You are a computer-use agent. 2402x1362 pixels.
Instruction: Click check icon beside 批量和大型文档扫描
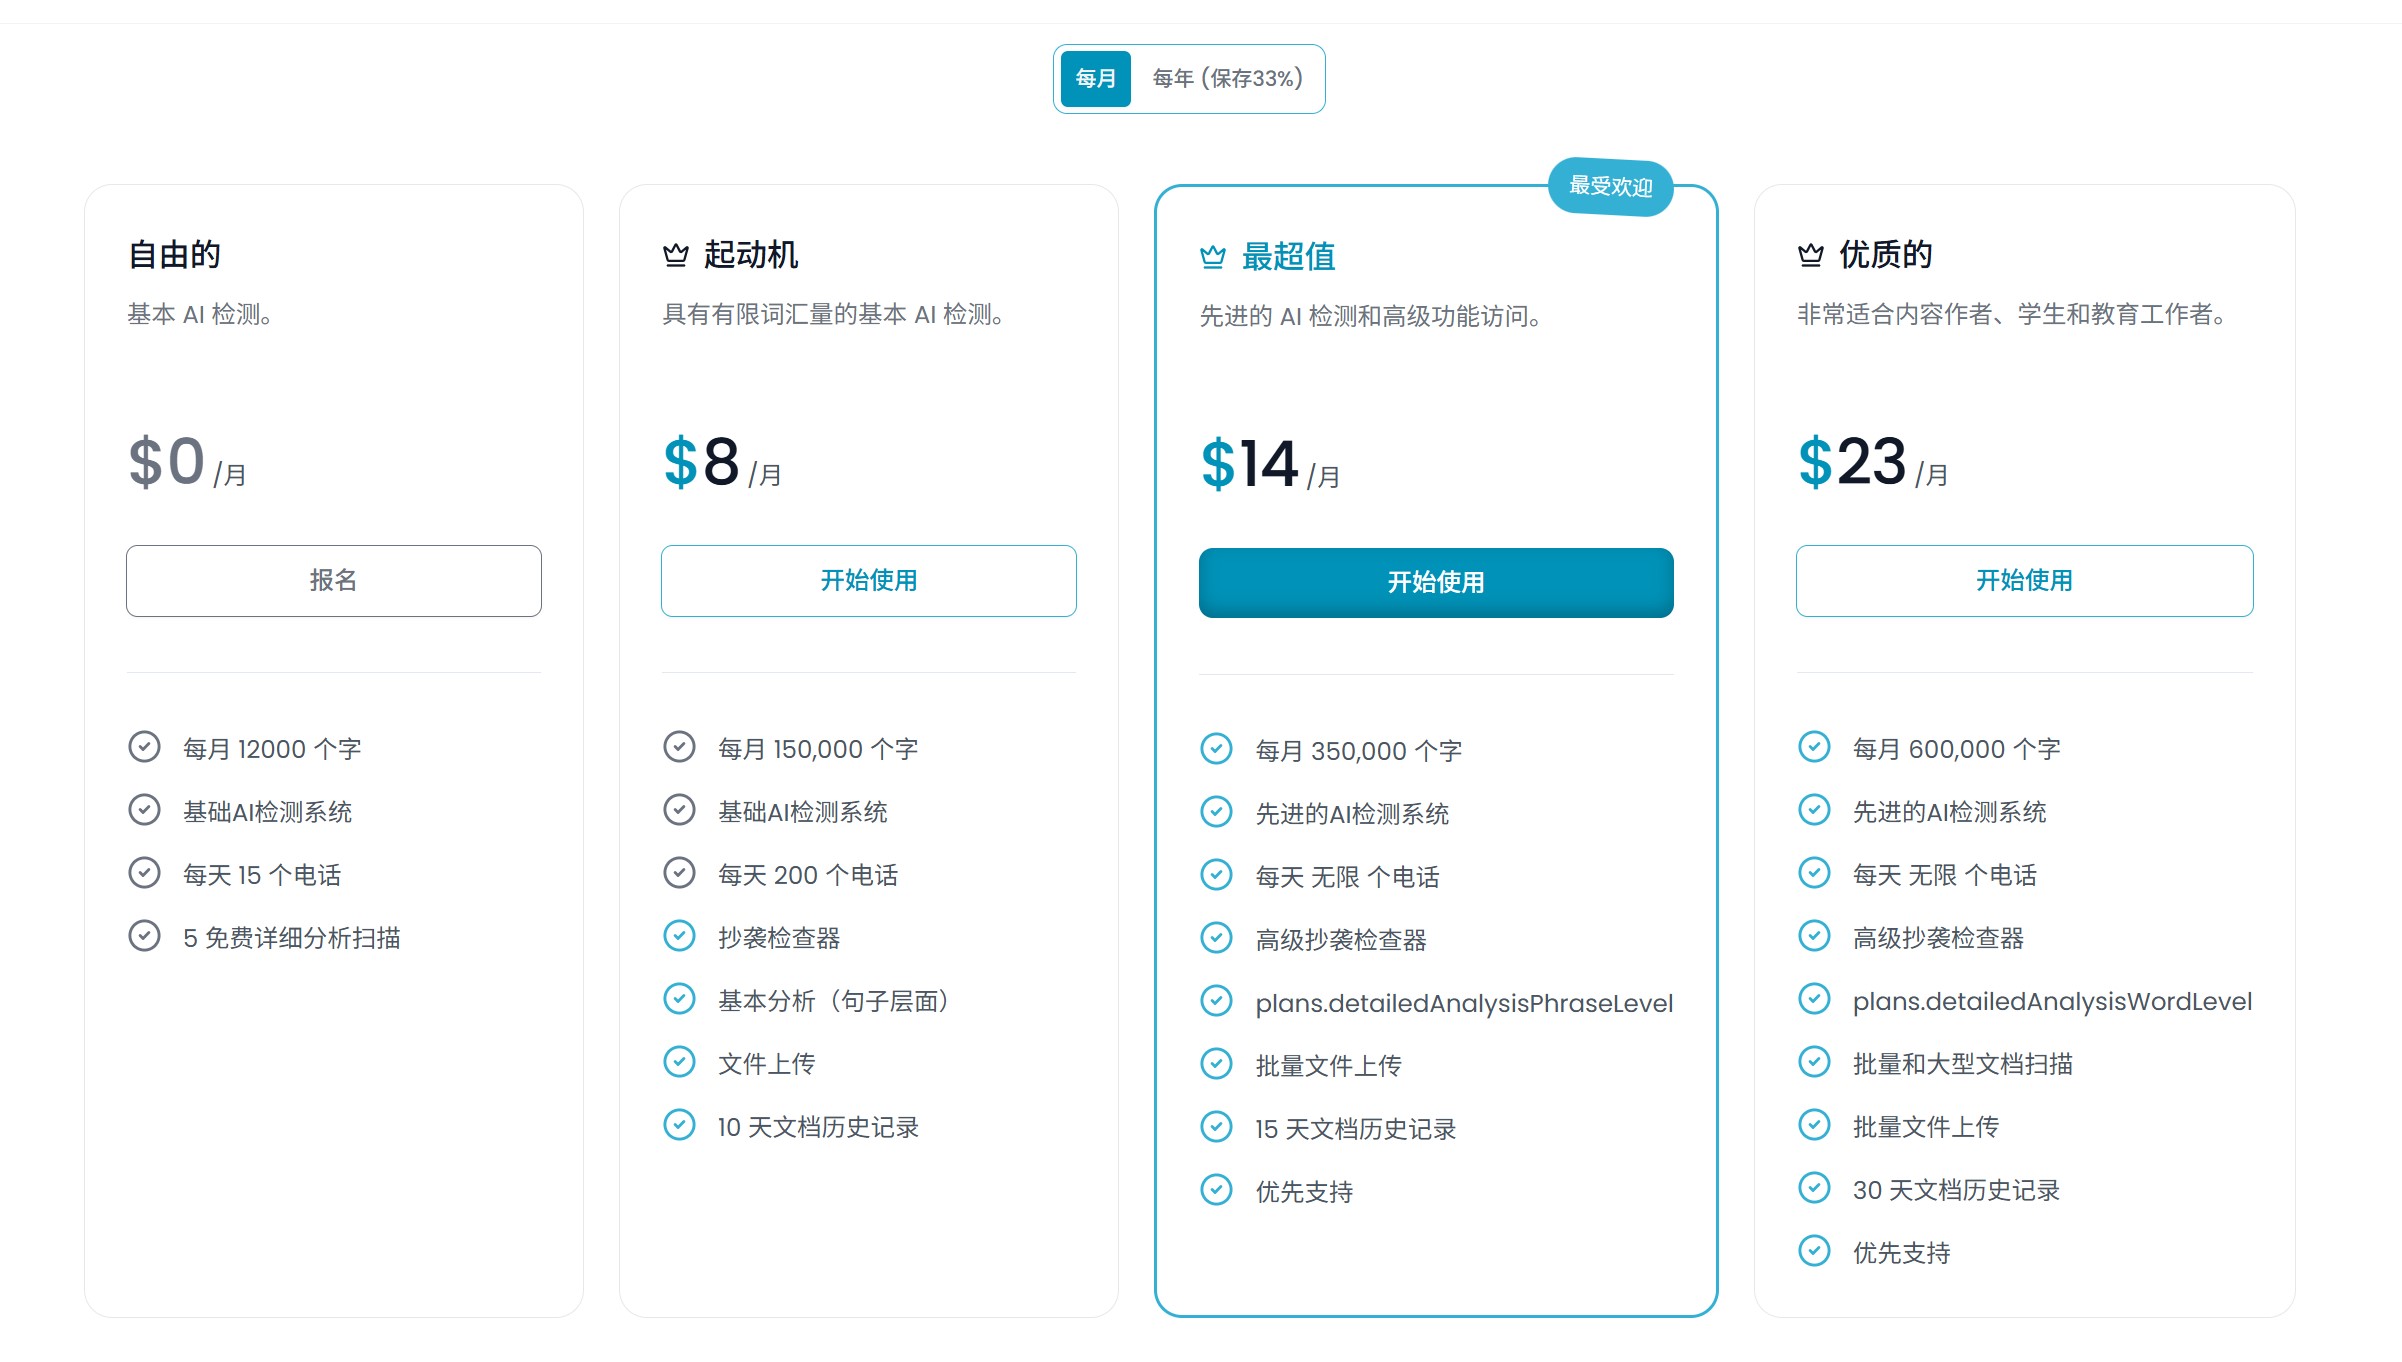(x=1814, y=1062)
